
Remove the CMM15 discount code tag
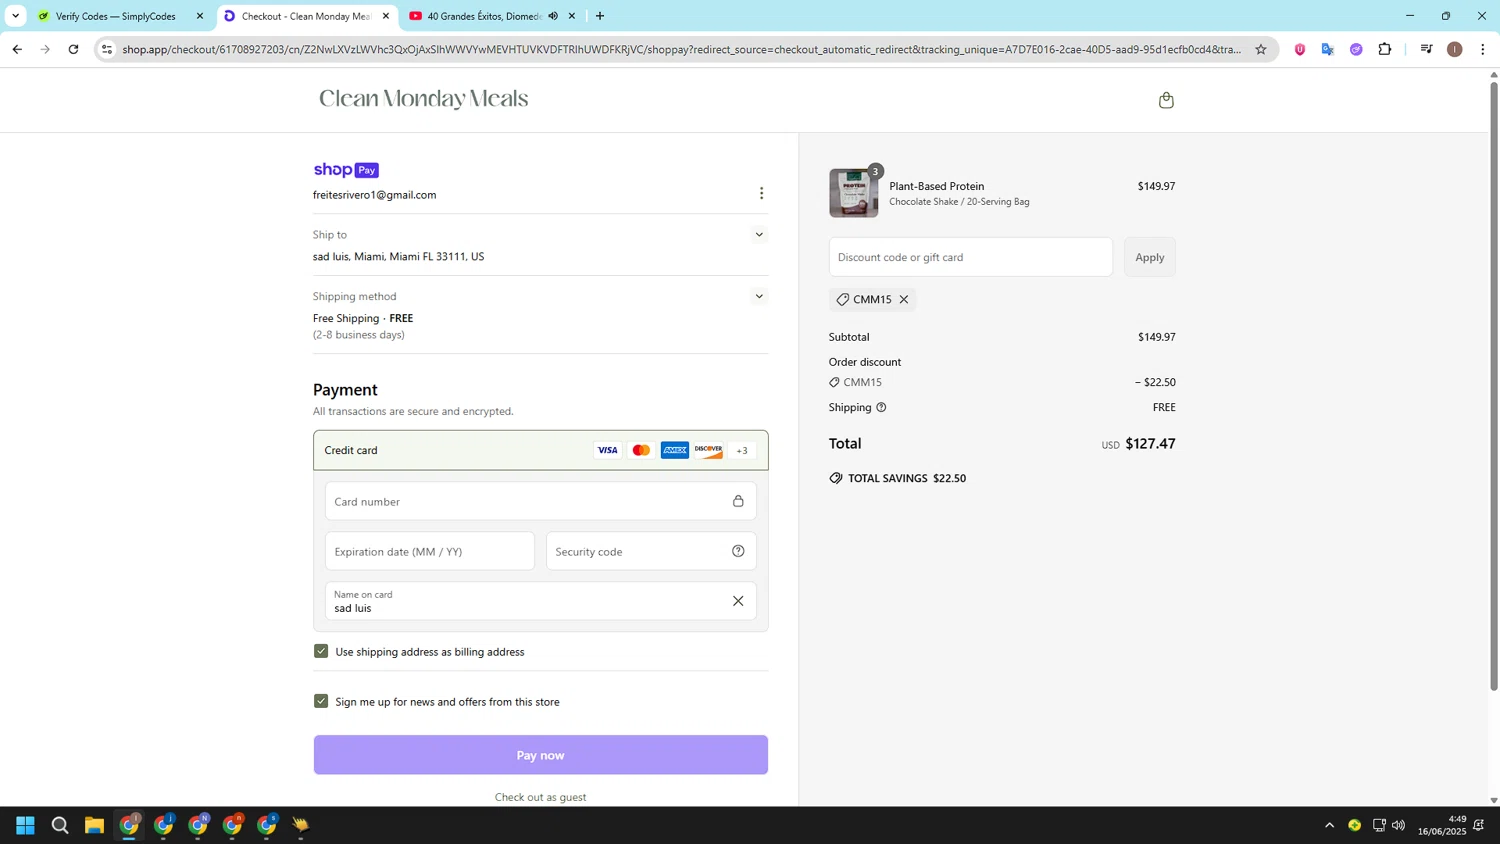904,299
